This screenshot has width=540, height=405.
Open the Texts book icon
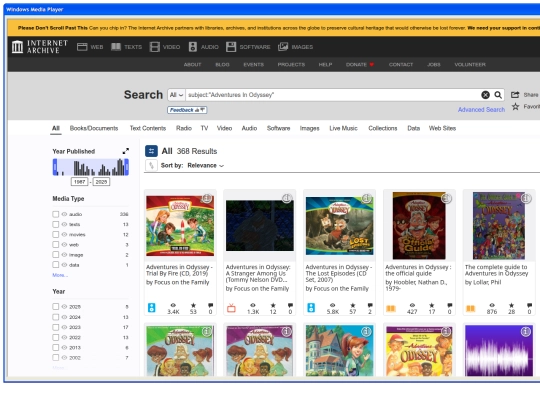coord(116,47)
